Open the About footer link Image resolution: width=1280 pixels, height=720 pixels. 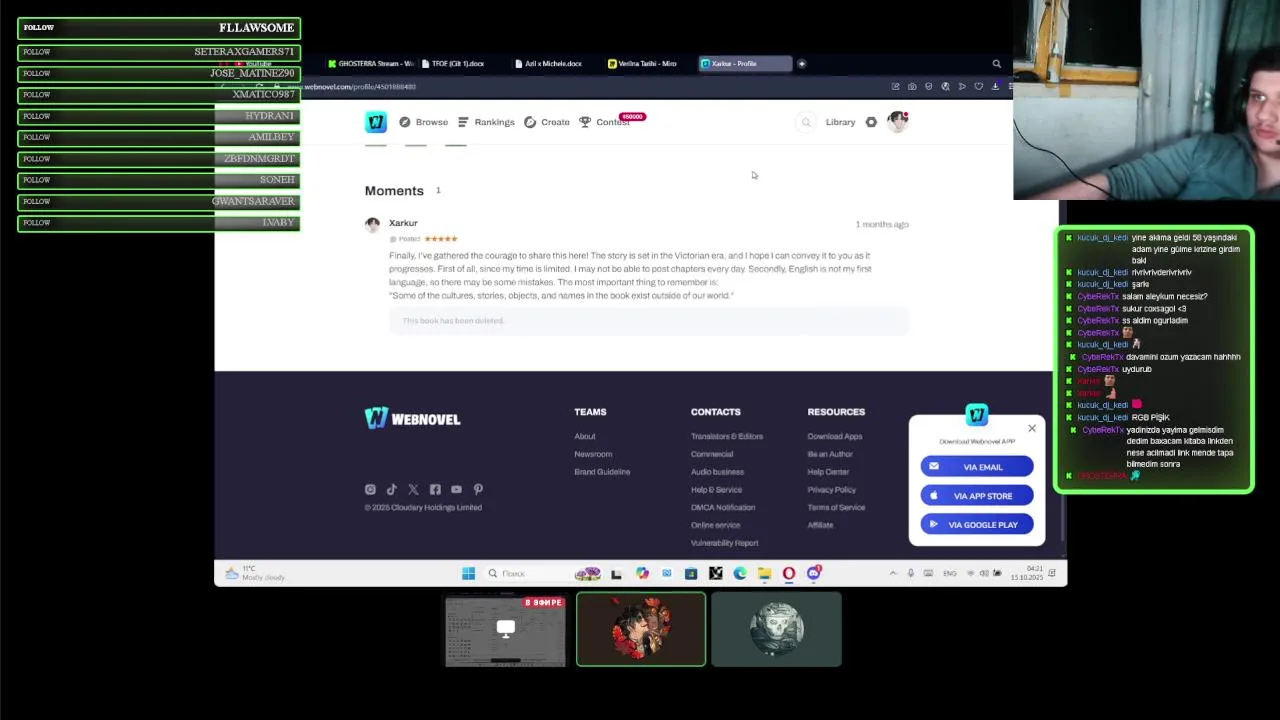coord(585,436)
